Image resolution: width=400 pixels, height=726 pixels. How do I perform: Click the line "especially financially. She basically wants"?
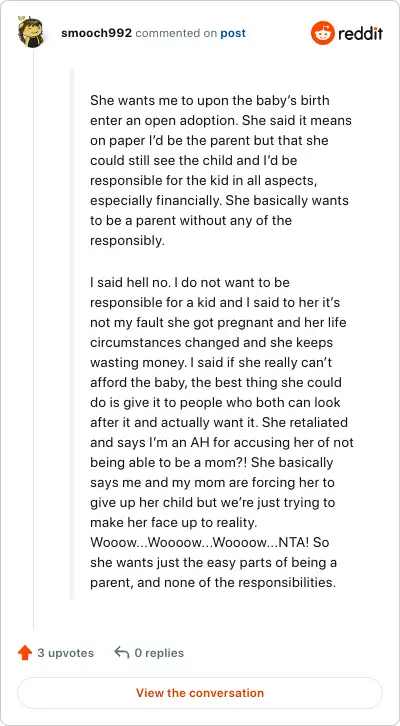(x=219, y=201)
